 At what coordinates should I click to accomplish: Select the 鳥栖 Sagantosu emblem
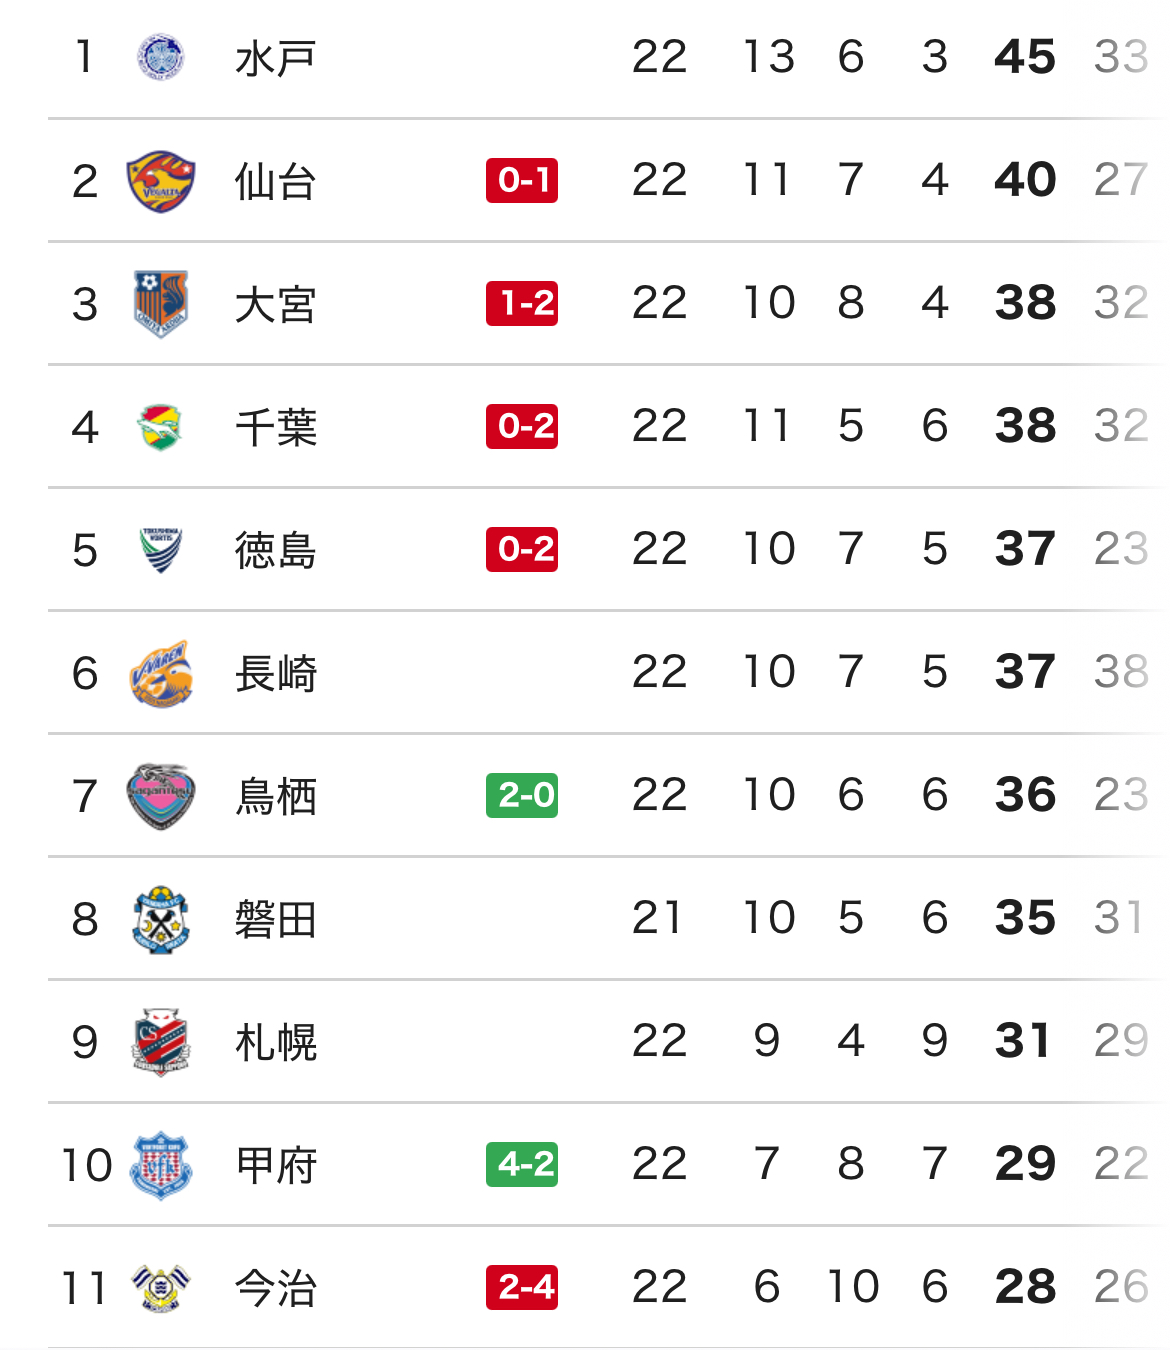tap(160, 796)
